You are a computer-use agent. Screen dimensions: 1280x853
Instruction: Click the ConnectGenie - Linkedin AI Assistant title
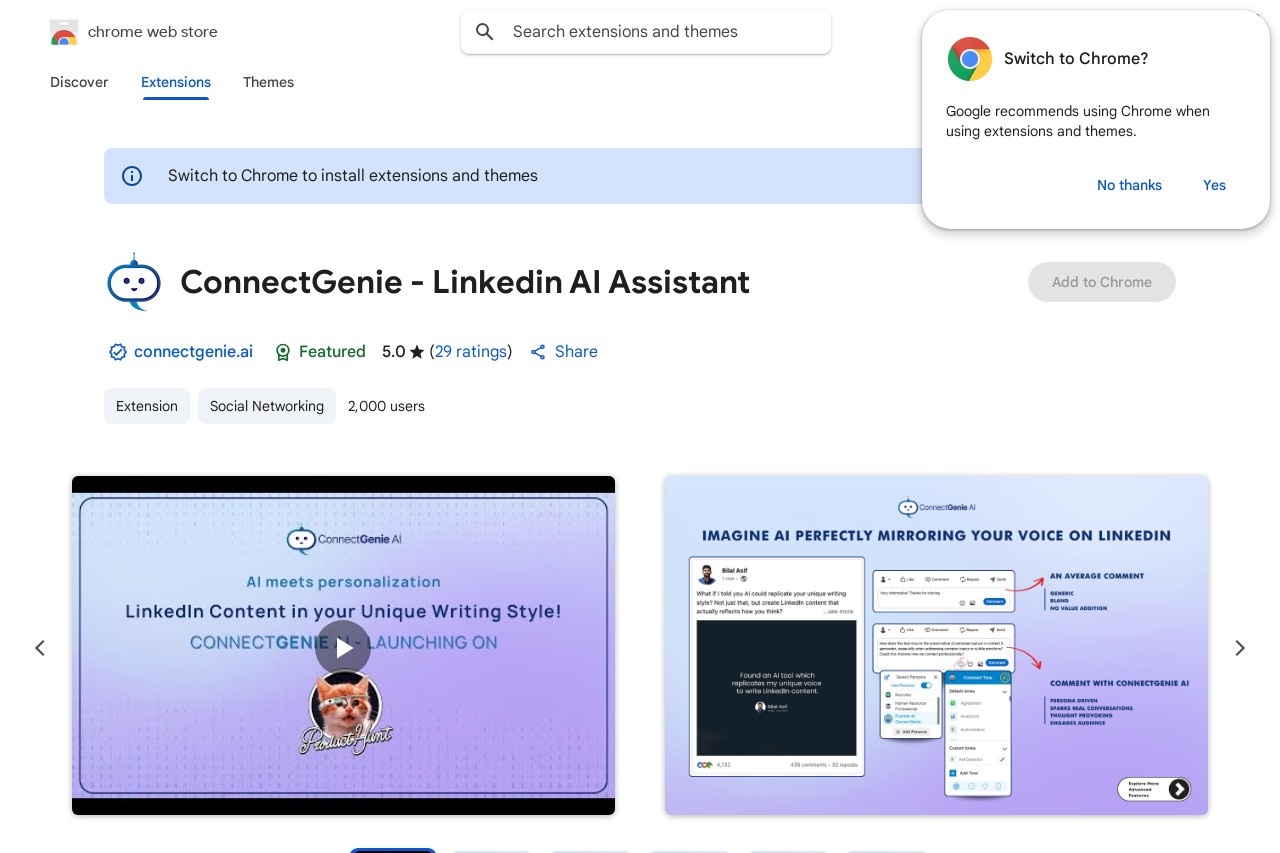(465, 282)
